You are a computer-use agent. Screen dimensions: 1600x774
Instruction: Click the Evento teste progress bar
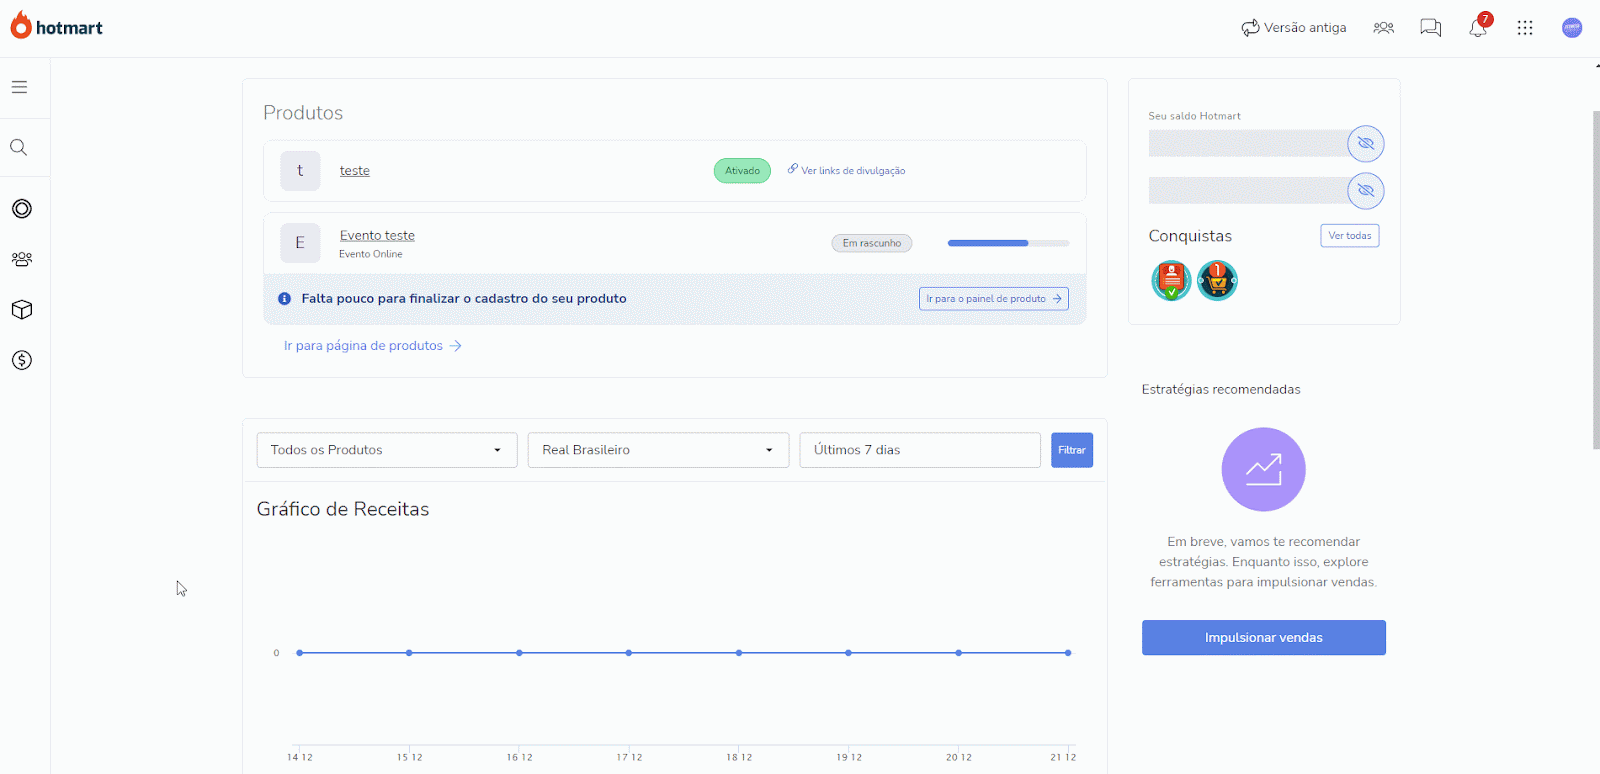[1009, 243]
